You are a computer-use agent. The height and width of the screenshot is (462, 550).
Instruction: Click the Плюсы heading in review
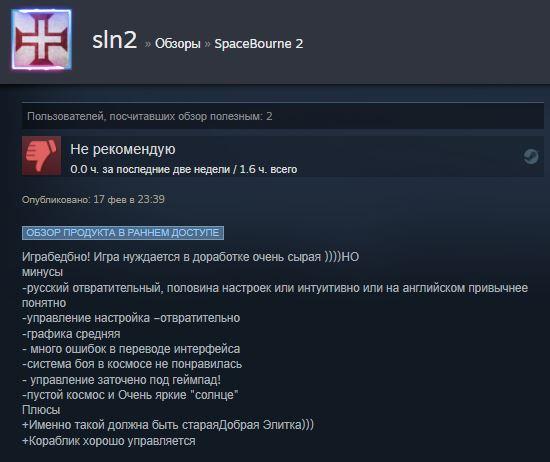[41, 410]
